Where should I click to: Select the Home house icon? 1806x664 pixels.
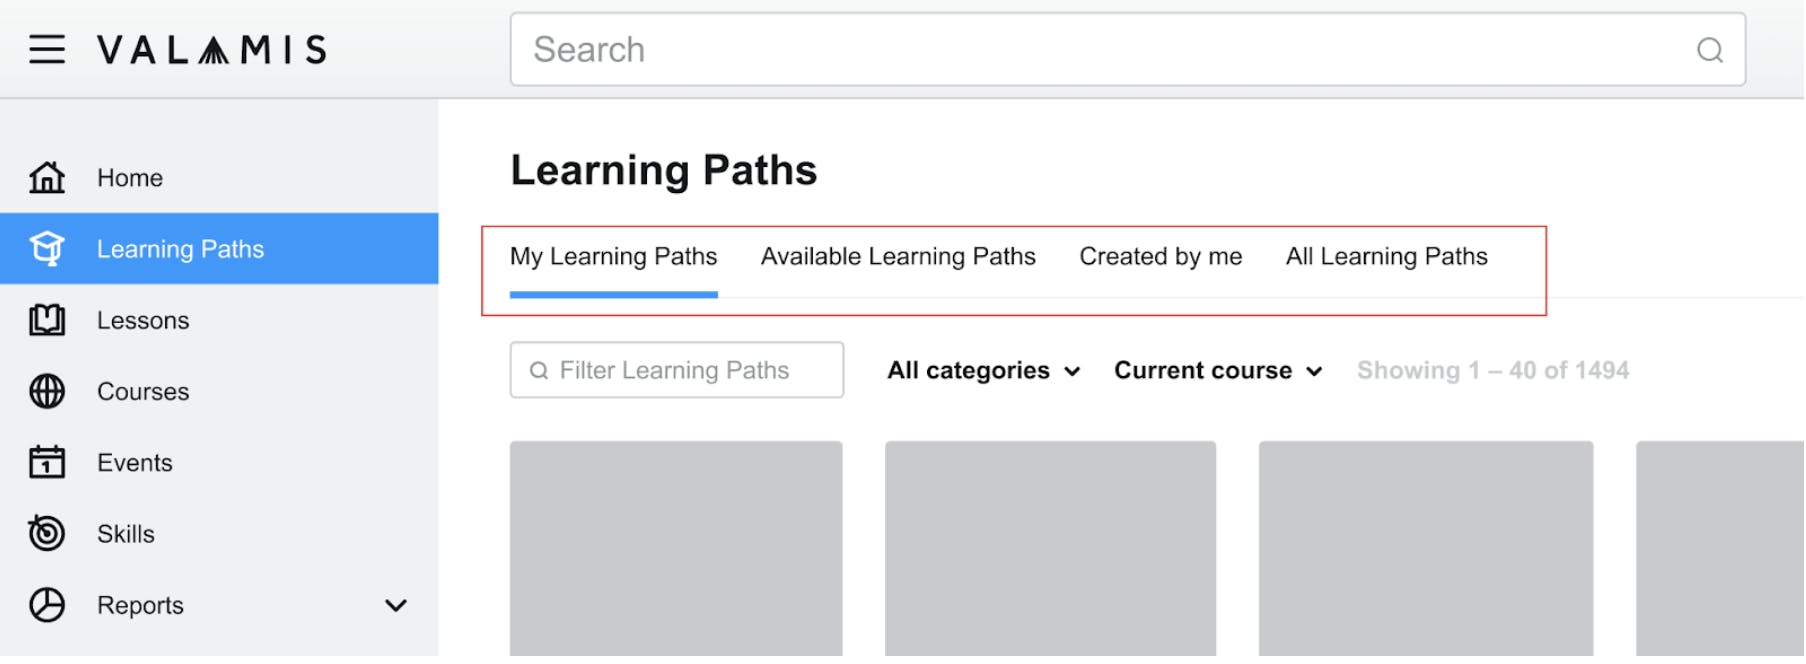pos(47,177)
